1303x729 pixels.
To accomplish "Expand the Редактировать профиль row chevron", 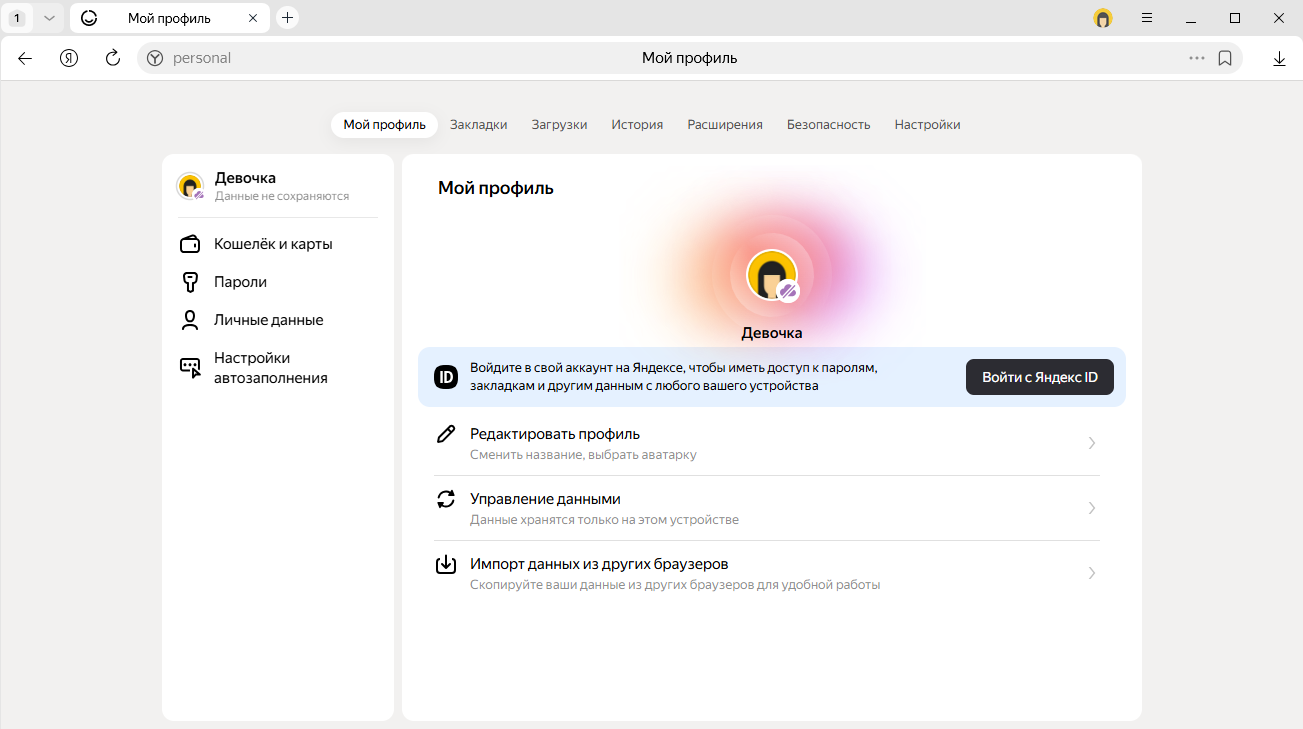I will coord(1092,443).
